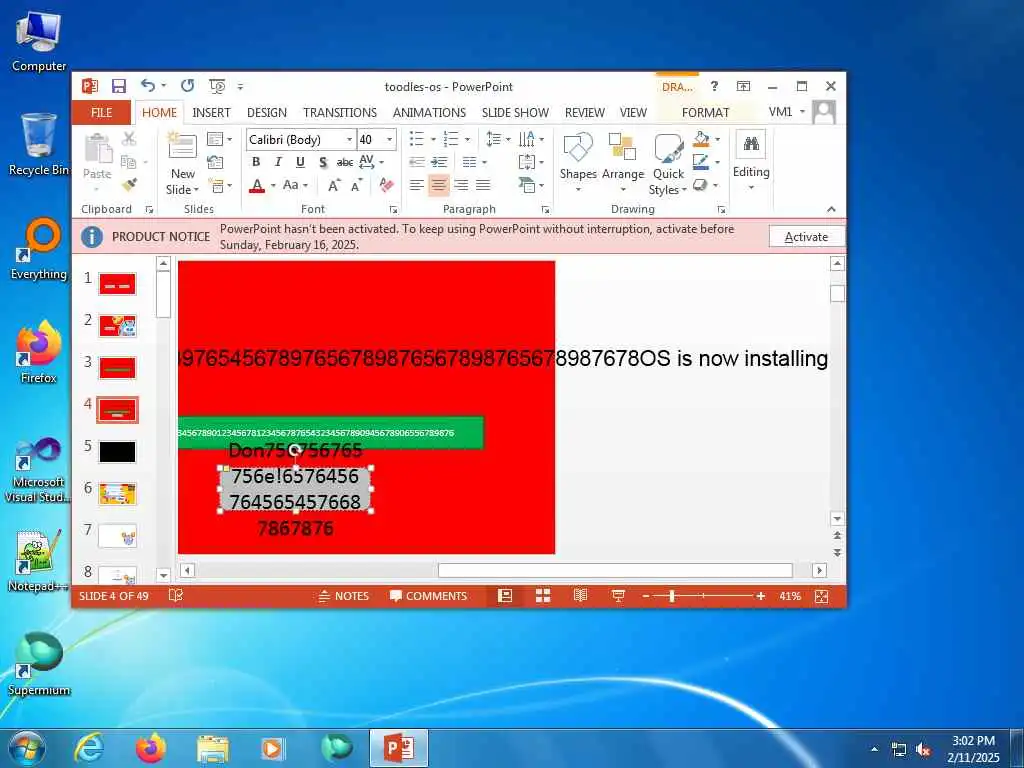Screen dimensions: 1024x768
Task: Apply strikethrough formatting
Action: [x=344, y=162]
